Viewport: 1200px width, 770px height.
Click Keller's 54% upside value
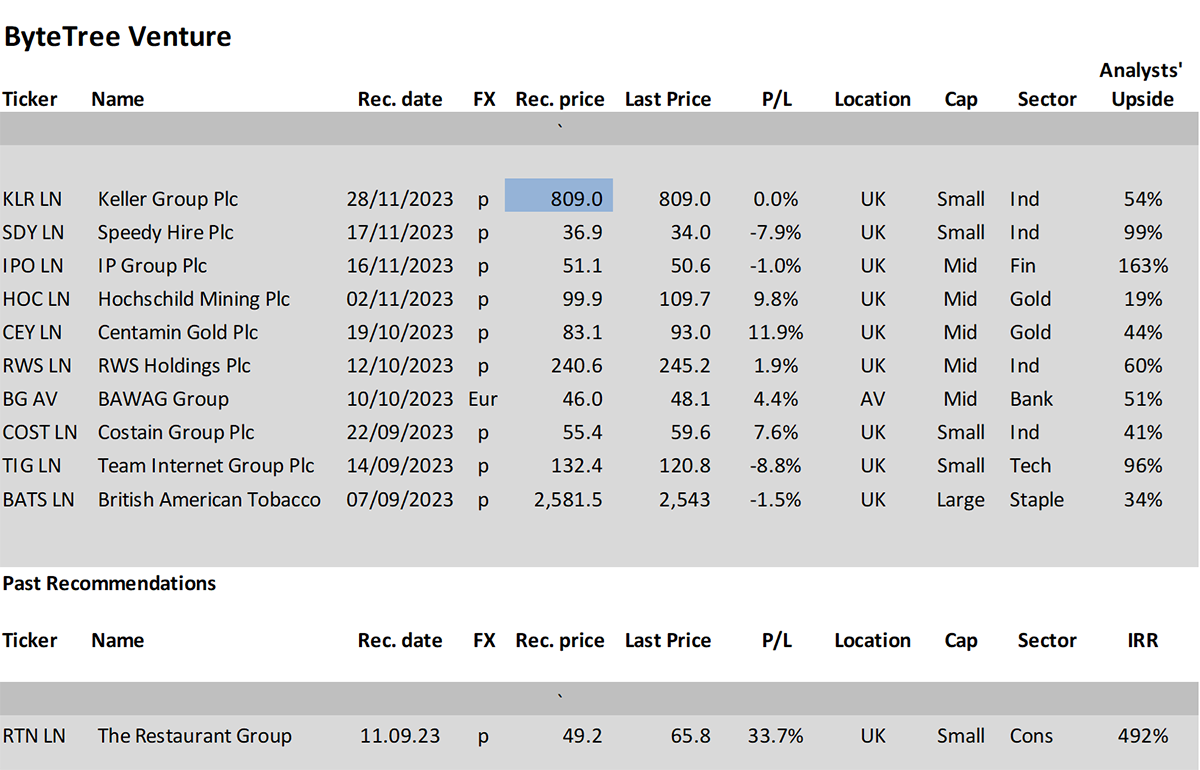tap(1143, 199)
